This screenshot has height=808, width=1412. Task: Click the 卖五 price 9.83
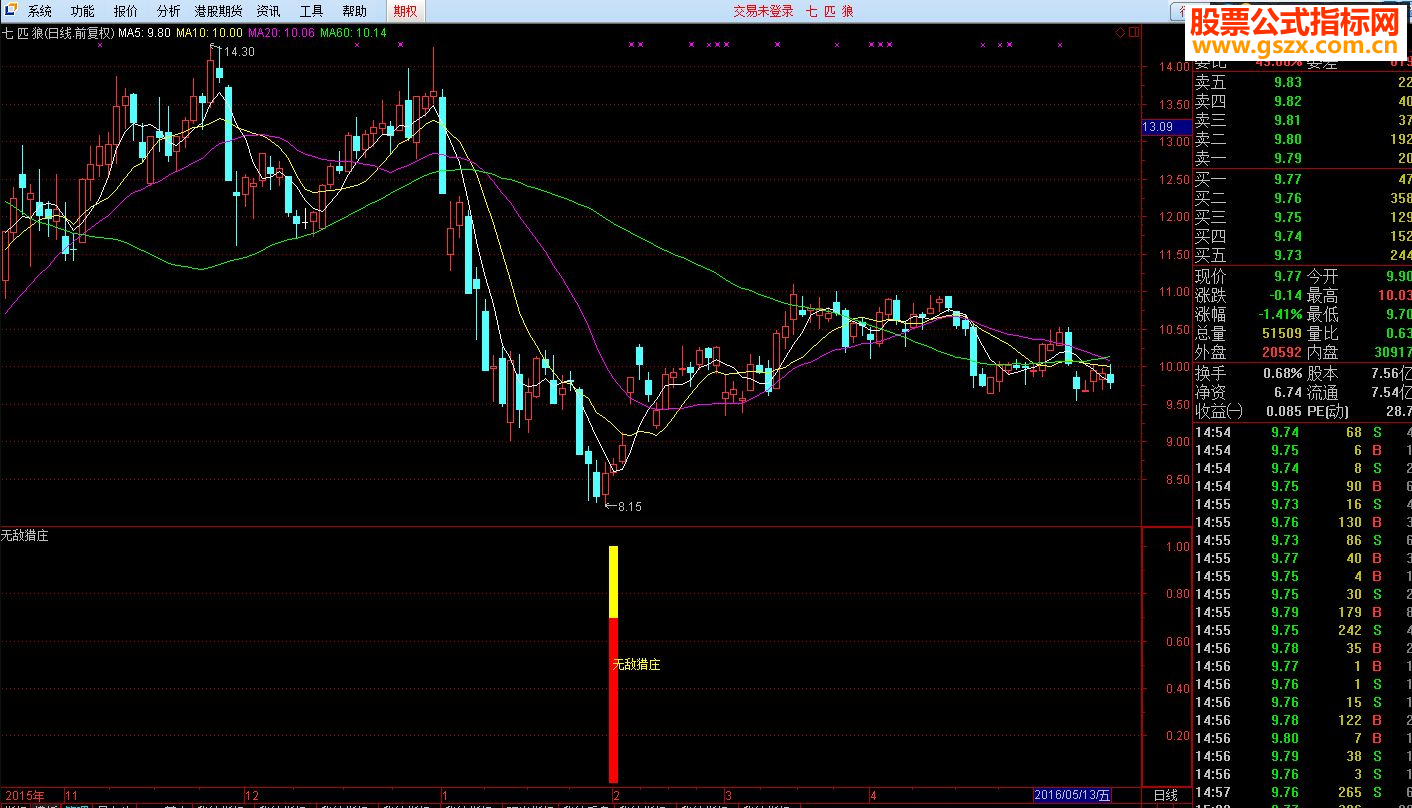[x=1287, y=83]
